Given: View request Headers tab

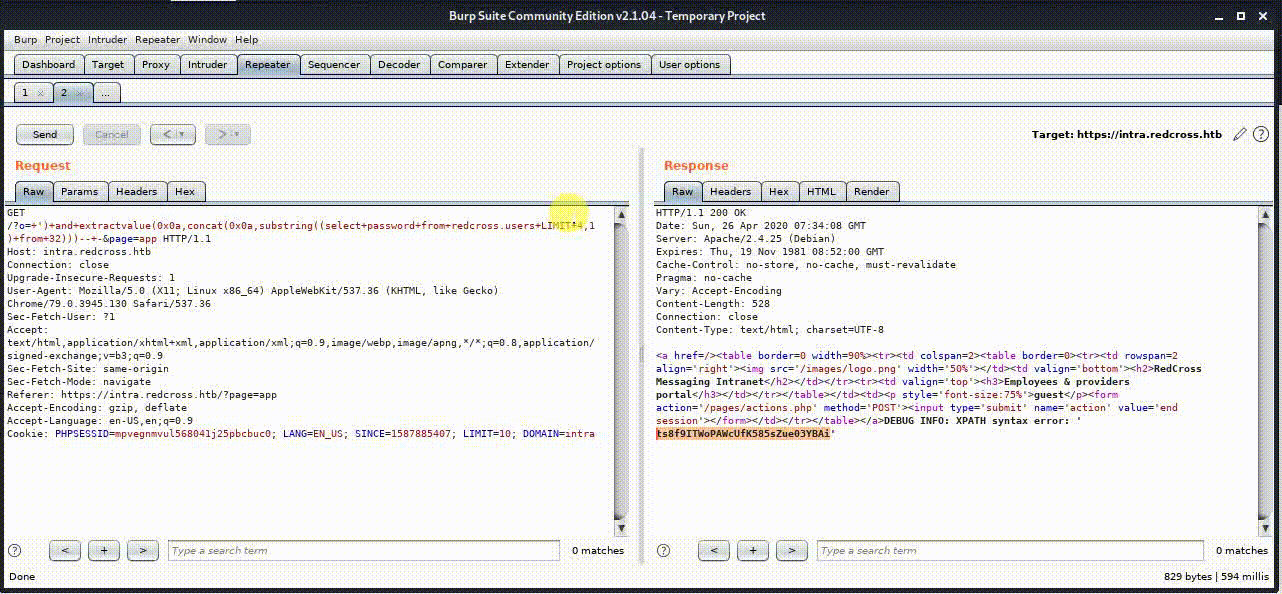Looking at the screenshot, I should (137, 191).
